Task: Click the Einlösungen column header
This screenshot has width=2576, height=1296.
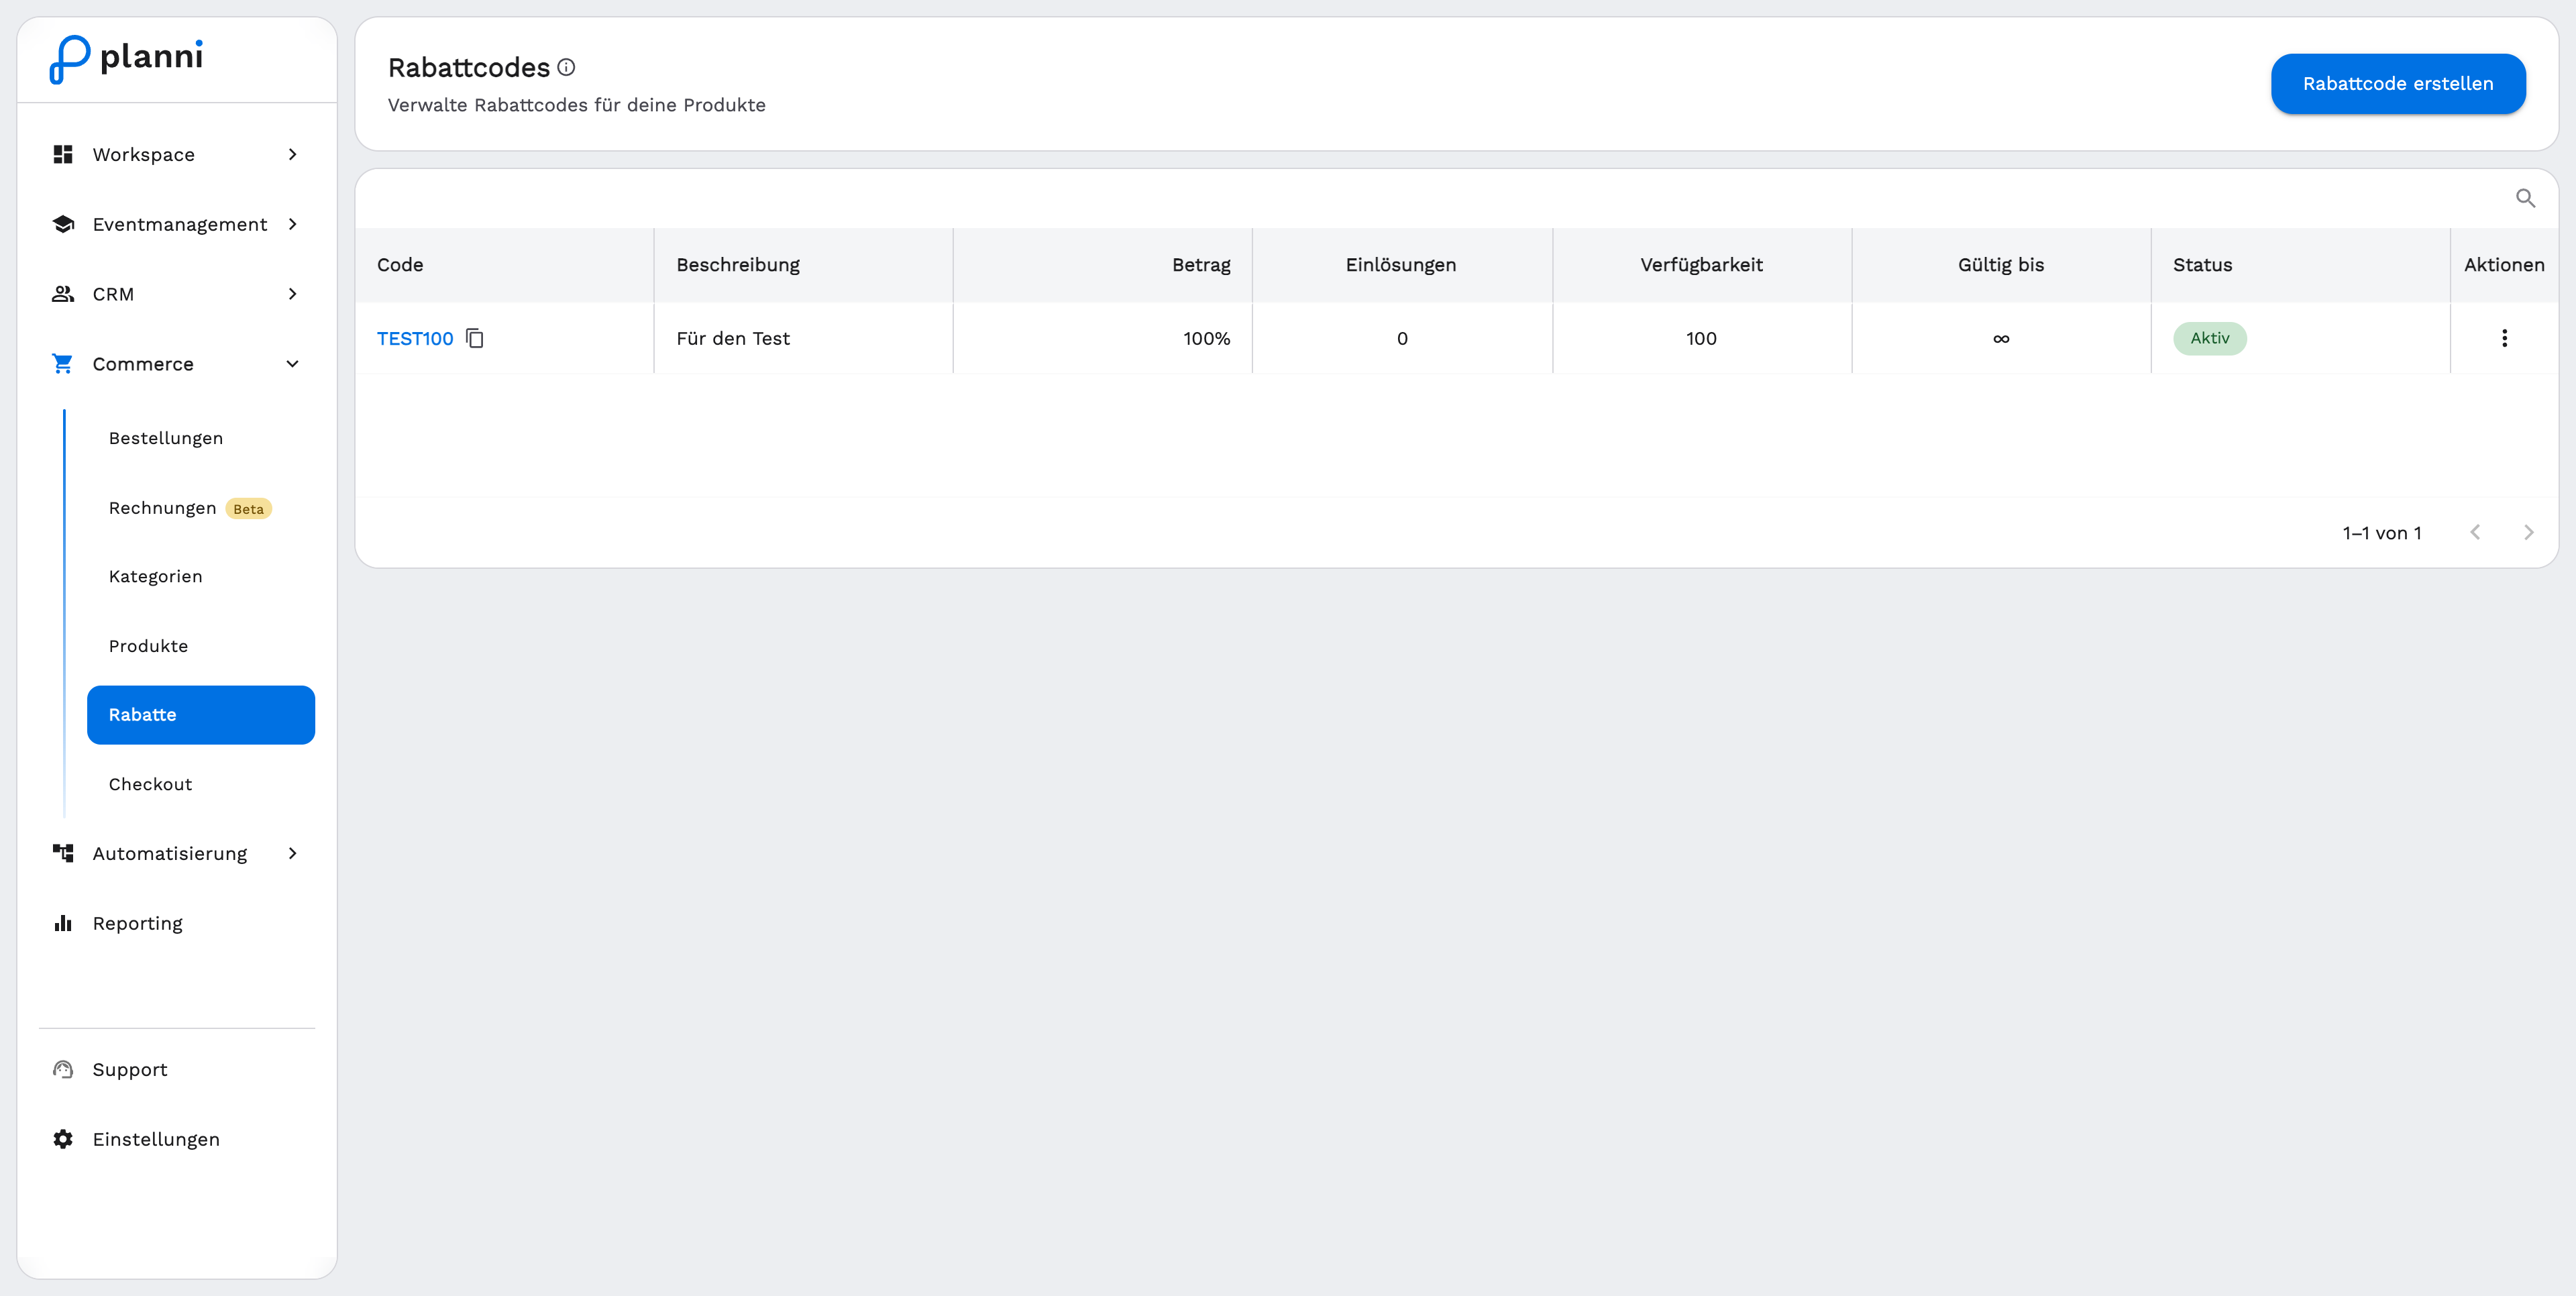Action: (x=1401, y=265)
